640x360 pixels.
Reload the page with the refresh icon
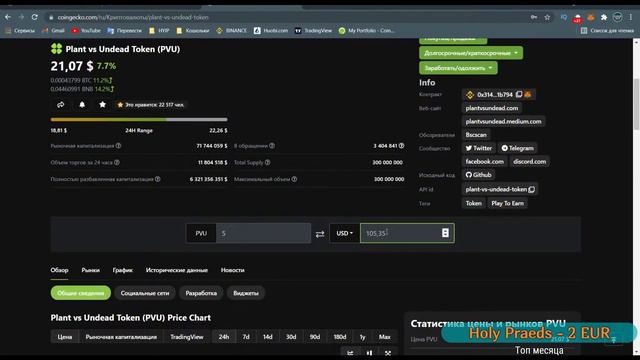tap(35, 17)
